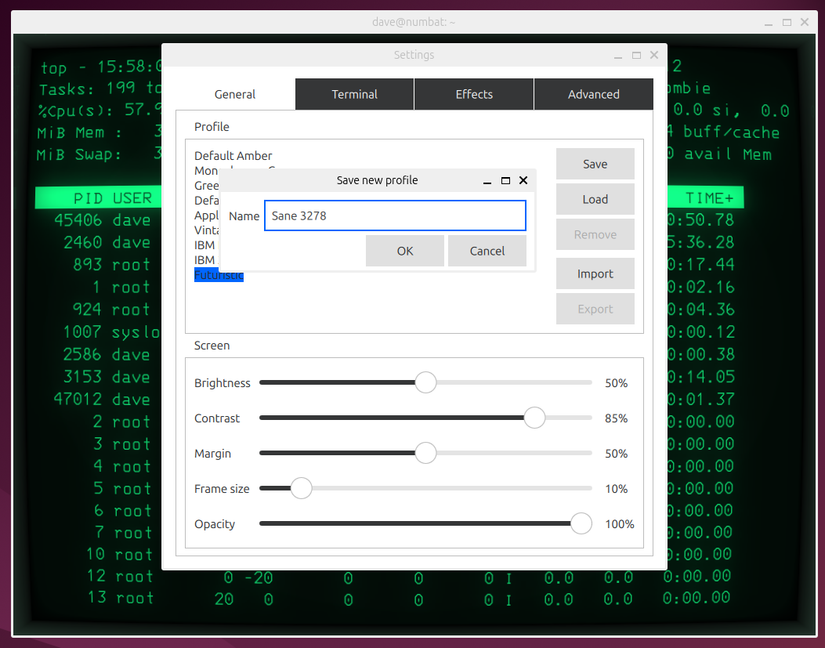Close the Settings window

tap(654, 55)
